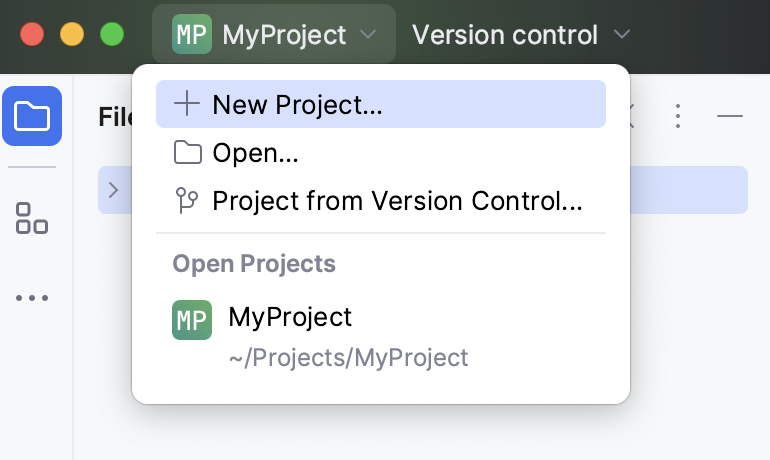Select the highlighted row in the project tree
Image resolution: width=770 pixels, height=460 pixels.
(690, 190)
